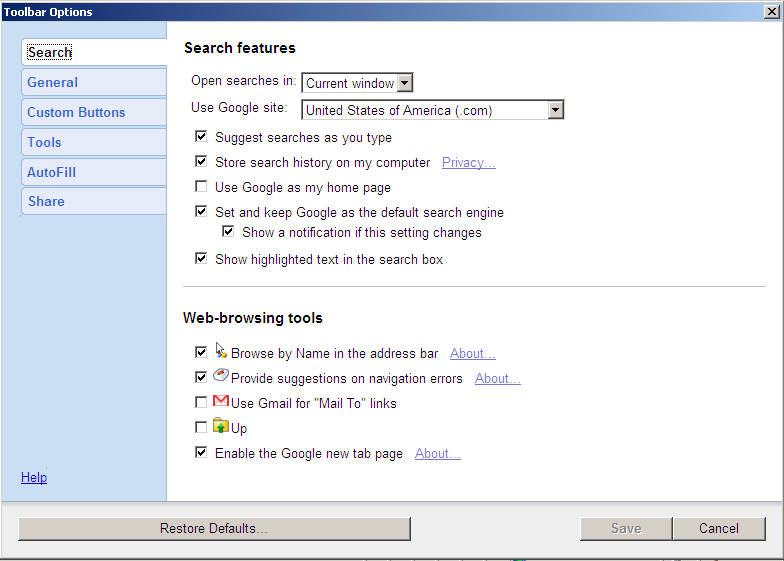Open the AutoFill tab
Image resolution: width=784 pixels, height=561 pixels.
pos(94,172)
